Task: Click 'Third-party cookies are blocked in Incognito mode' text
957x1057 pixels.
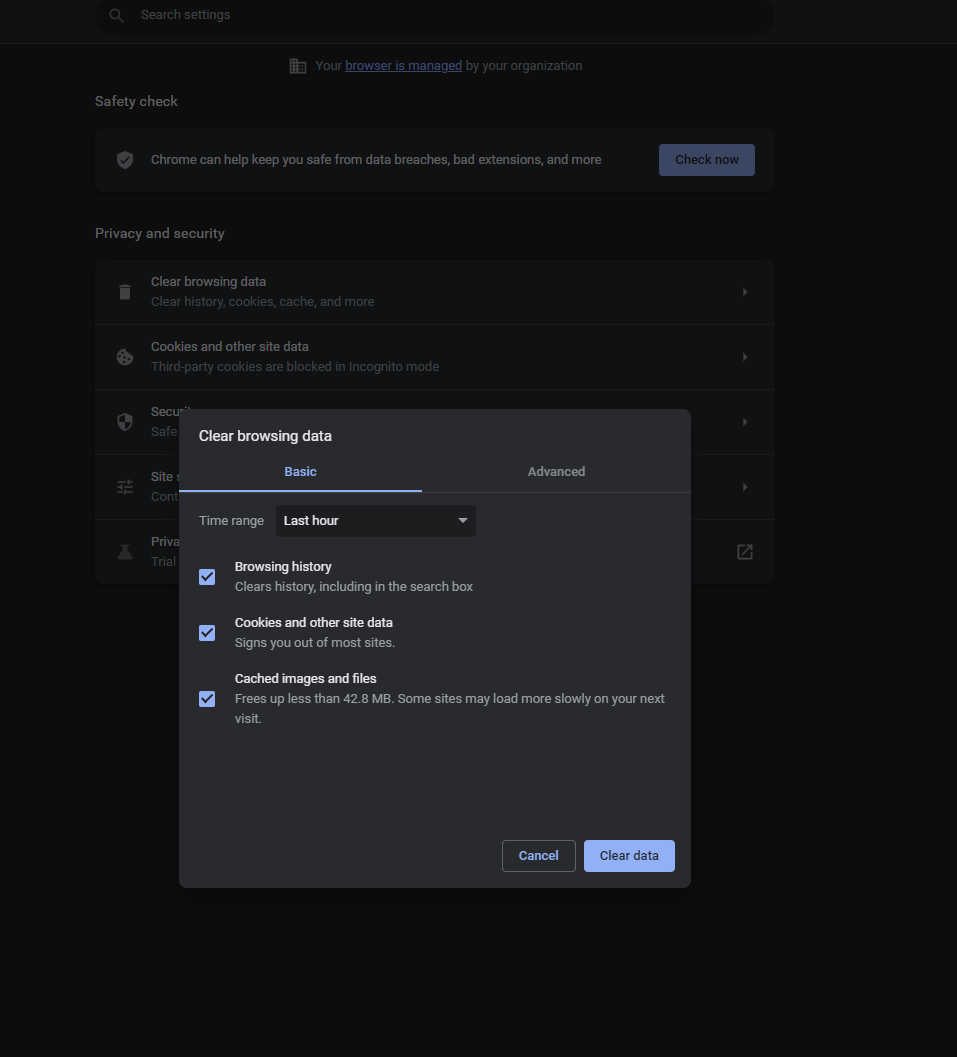Action: (295, 367)
